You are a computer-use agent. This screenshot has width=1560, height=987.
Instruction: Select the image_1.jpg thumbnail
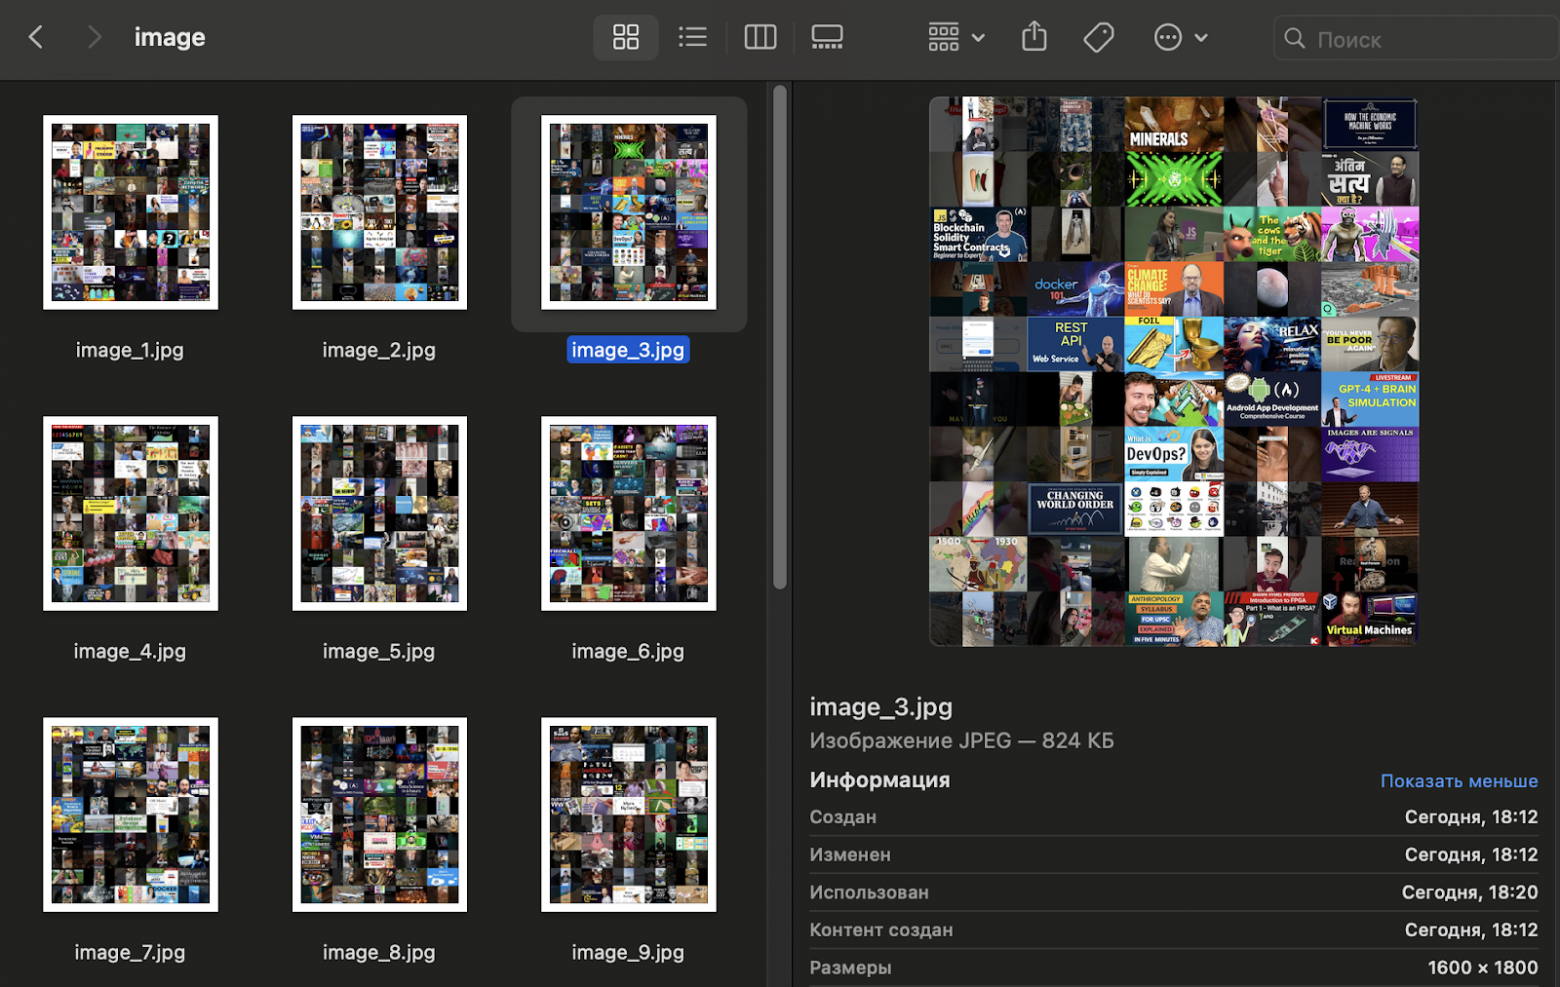tap(130, 212)
